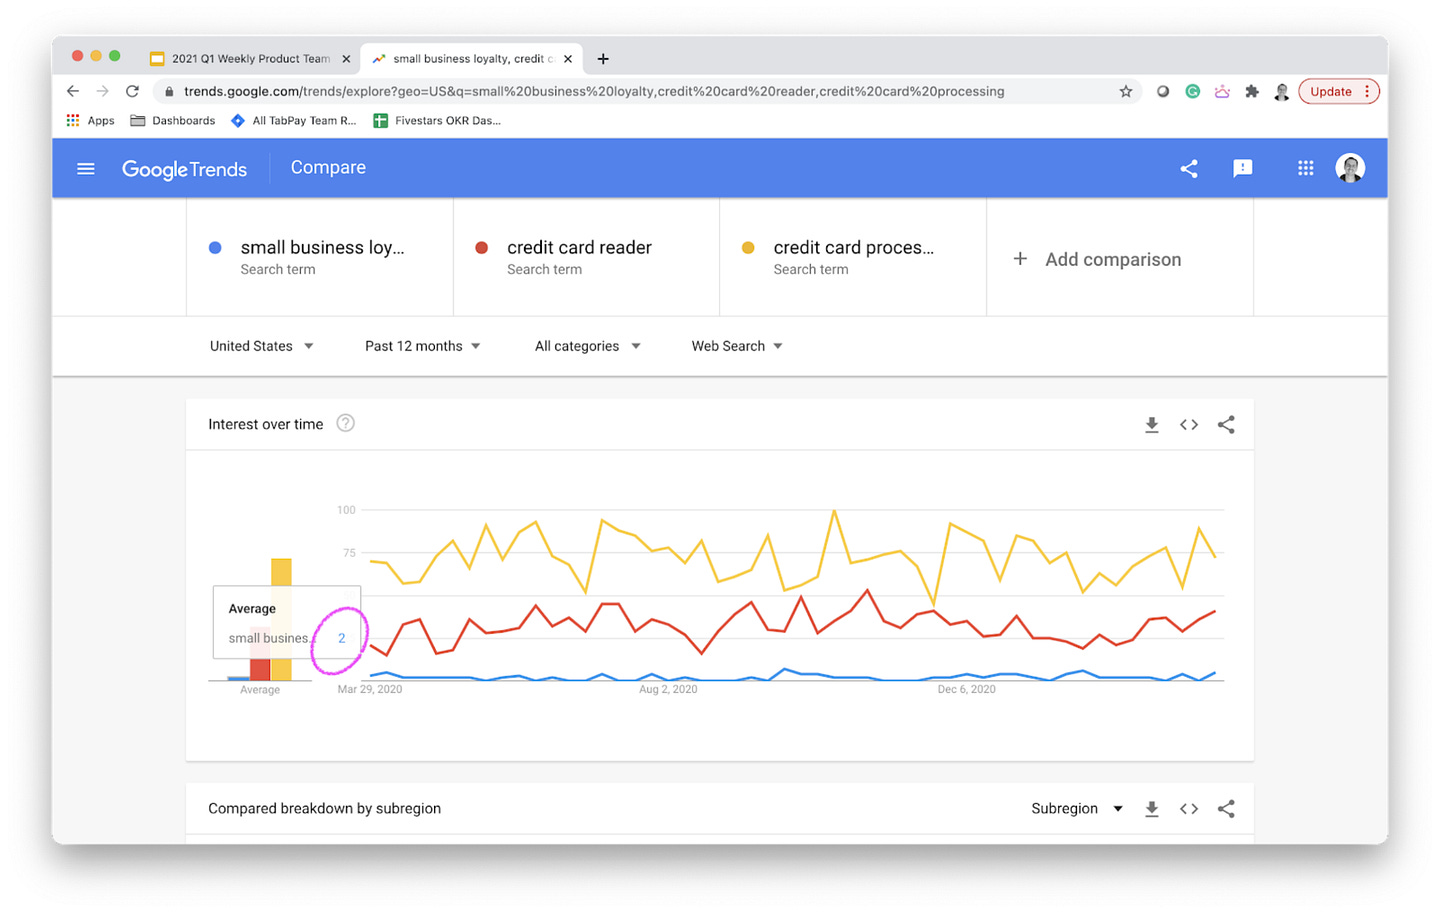Click the Add comparison button
Screen dimensions: 1456x918
coord(1097,260)
